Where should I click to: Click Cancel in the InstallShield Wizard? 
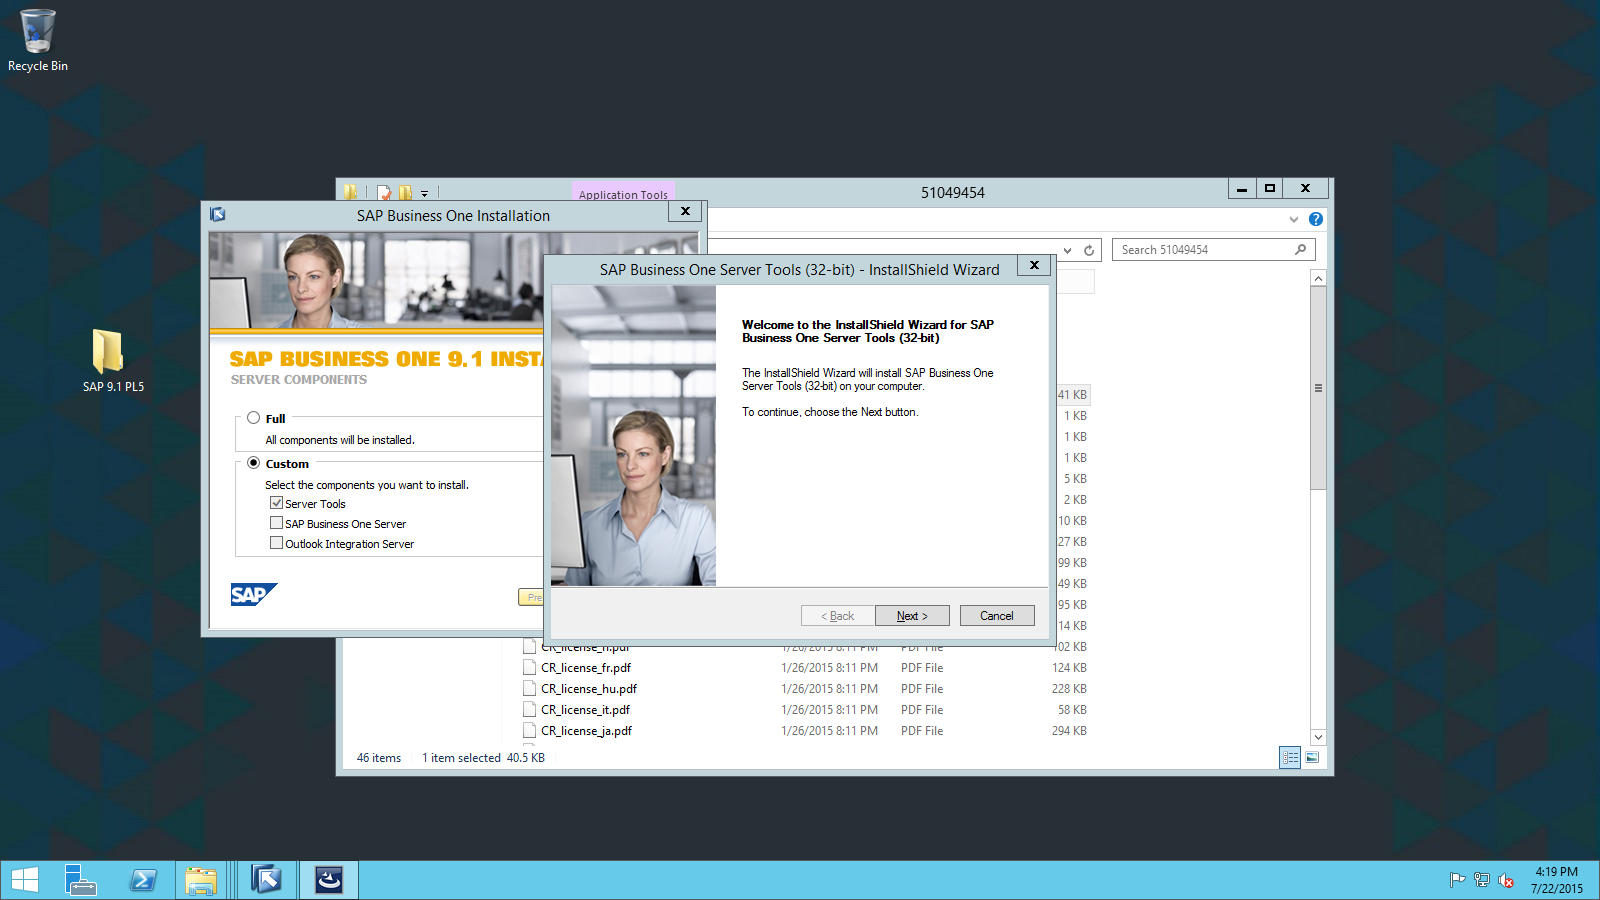[x=997, y=616]
